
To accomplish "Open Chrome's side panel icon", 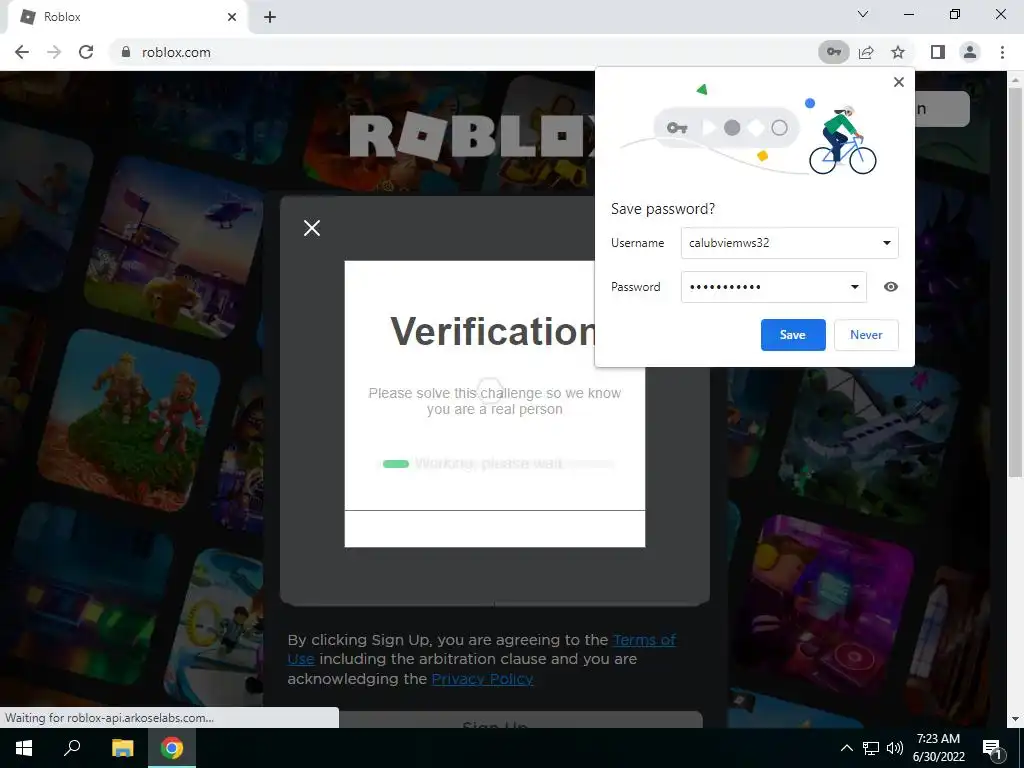I will coord(938,52).
